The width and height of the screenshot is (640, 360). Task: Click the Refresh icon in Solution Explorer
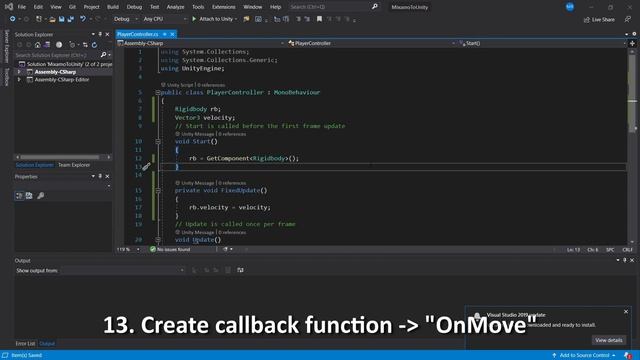pyautogui.click(x=94, y=44)
